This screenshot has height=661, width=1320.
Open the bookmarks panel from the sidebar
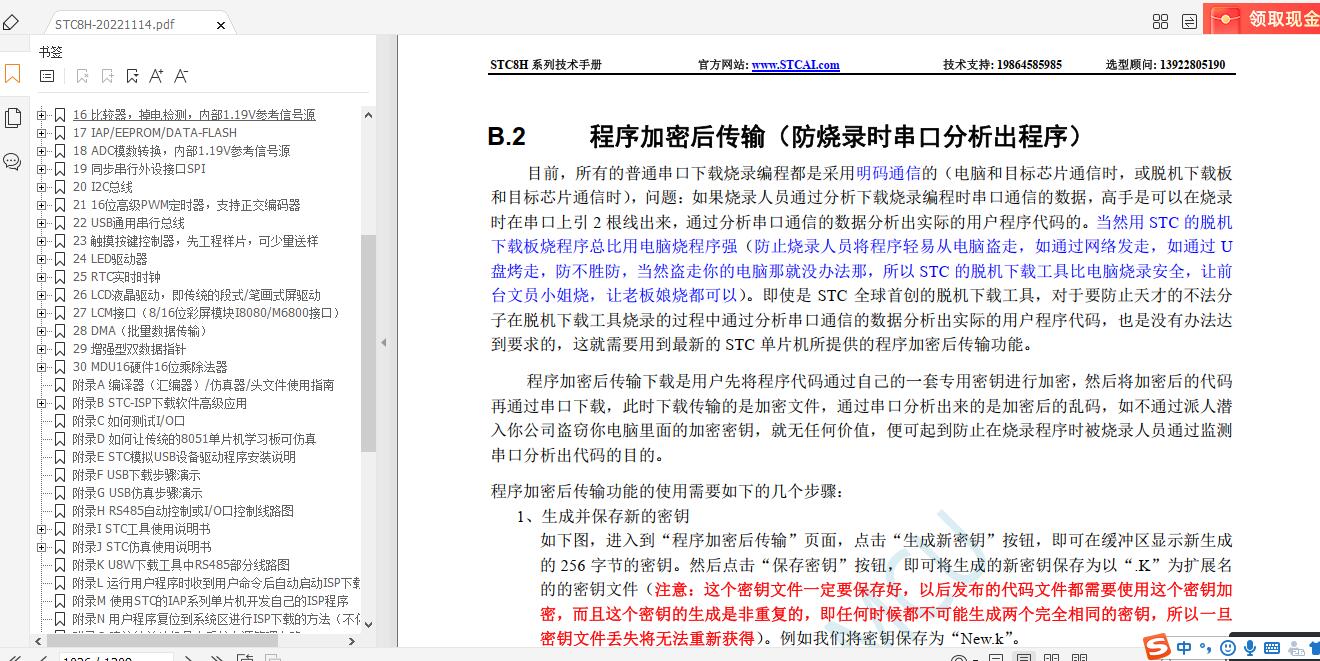pyautogui.click(x=12, y=74)
